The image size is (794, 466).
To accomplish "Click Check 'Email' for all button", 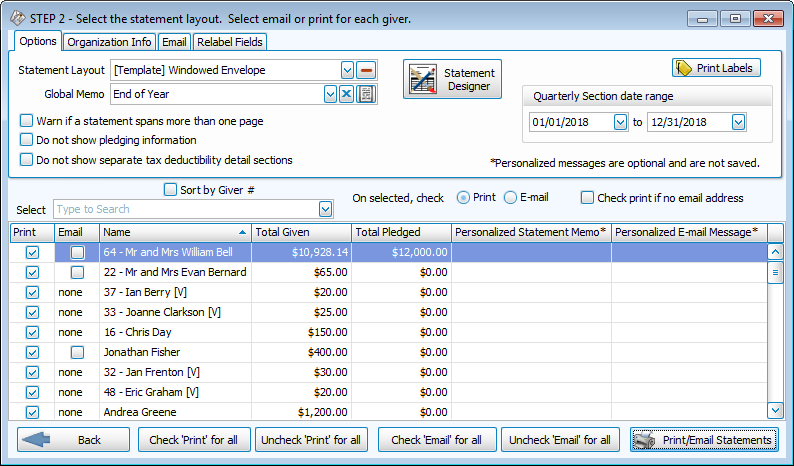I will tap(436, 440).
